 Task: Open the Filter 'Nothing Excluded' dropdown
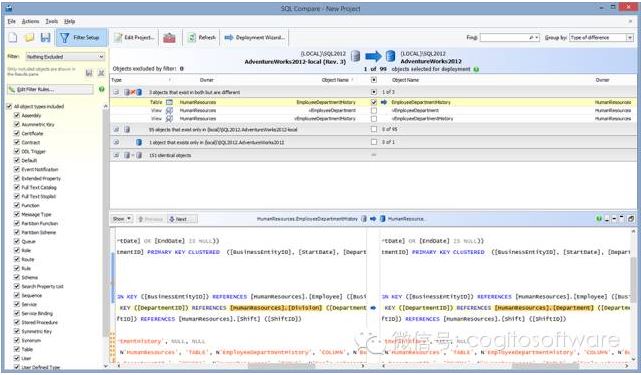65,57
